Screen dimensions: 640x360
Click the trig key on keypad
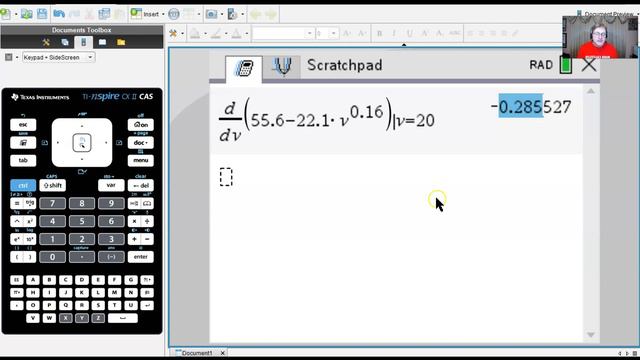point(30,203)
